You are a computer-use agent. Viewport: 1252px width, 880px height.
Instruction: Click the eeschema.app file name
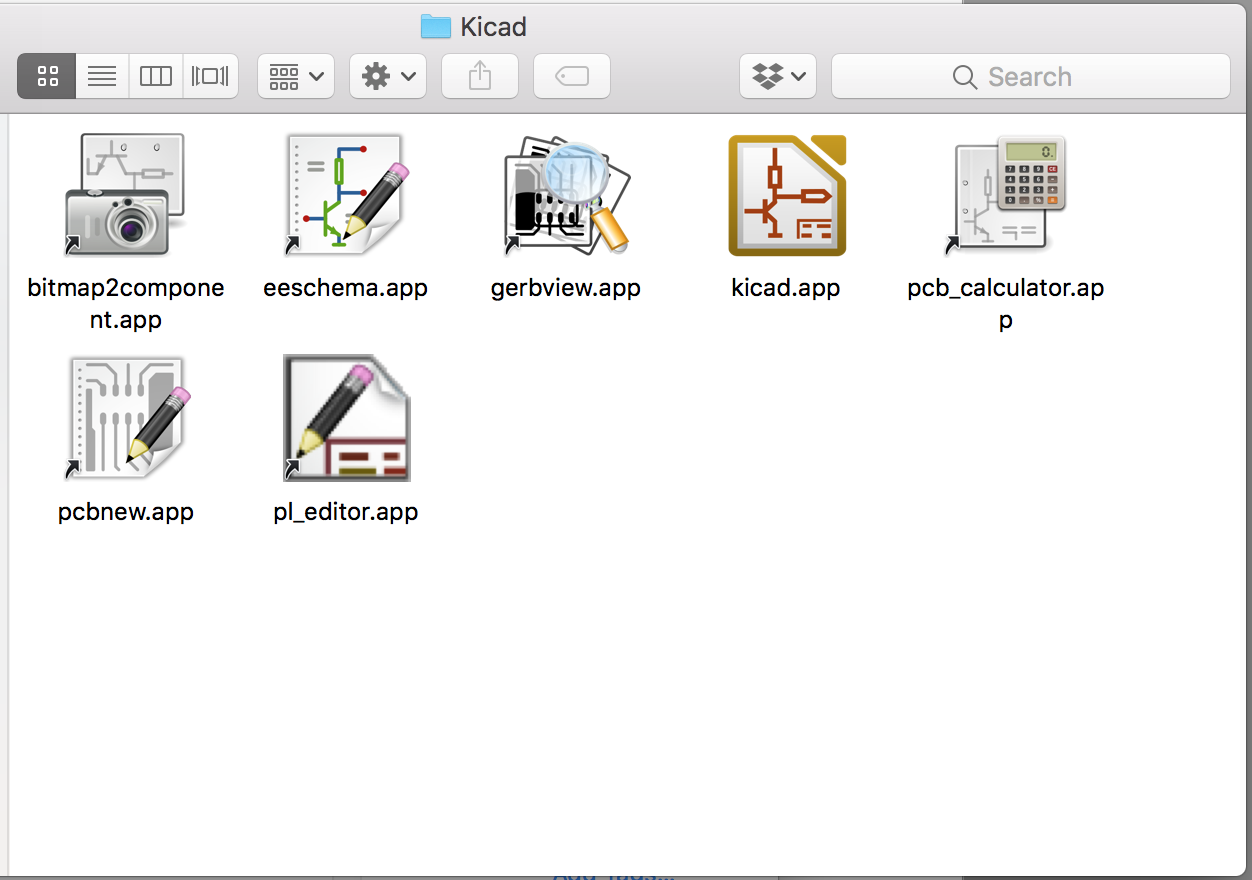[346, 288]
